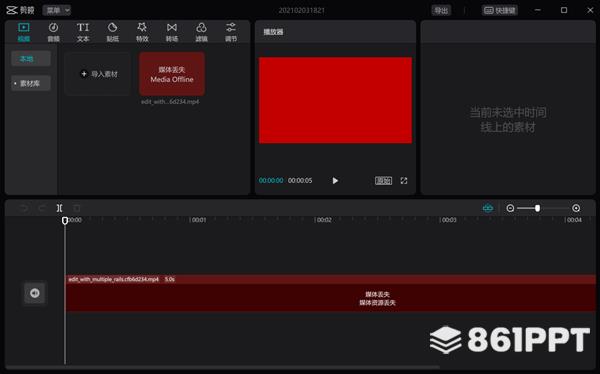Click the 00:03 mark on timeline ruler
Screen dimensions: 600x374
tap(448, 220)
